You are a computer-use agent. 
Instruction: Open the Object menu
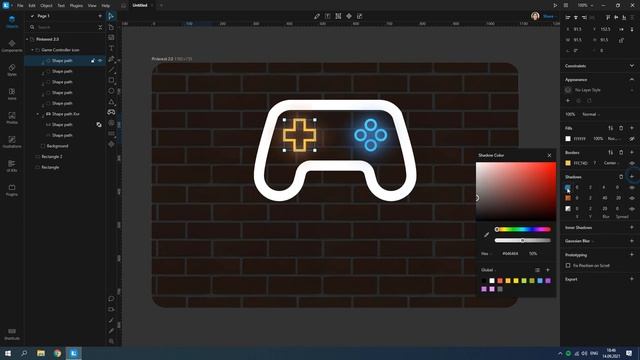point(46,6)
